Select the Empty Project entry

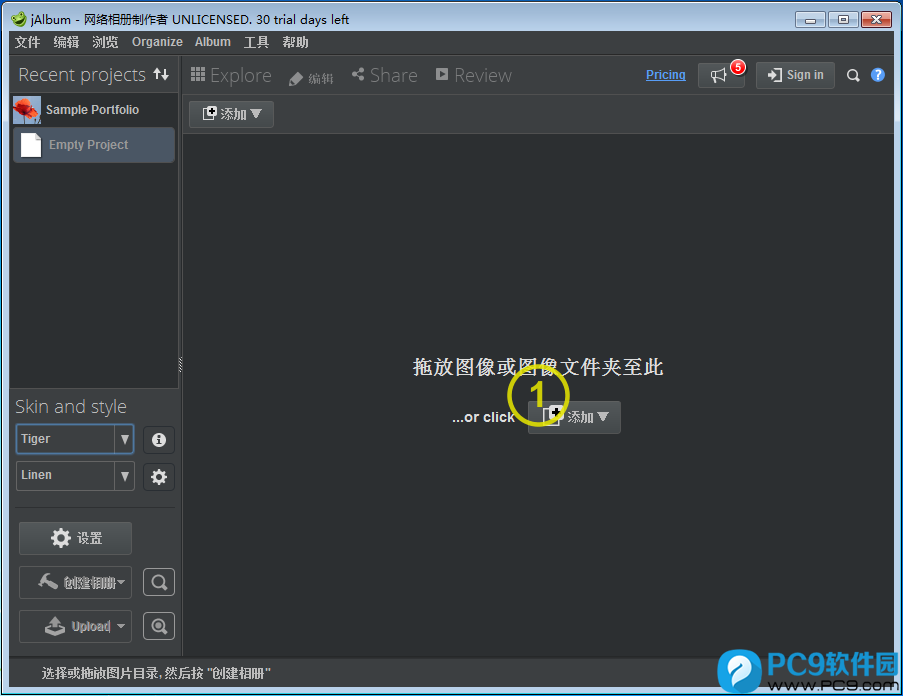tap(94, 145)
